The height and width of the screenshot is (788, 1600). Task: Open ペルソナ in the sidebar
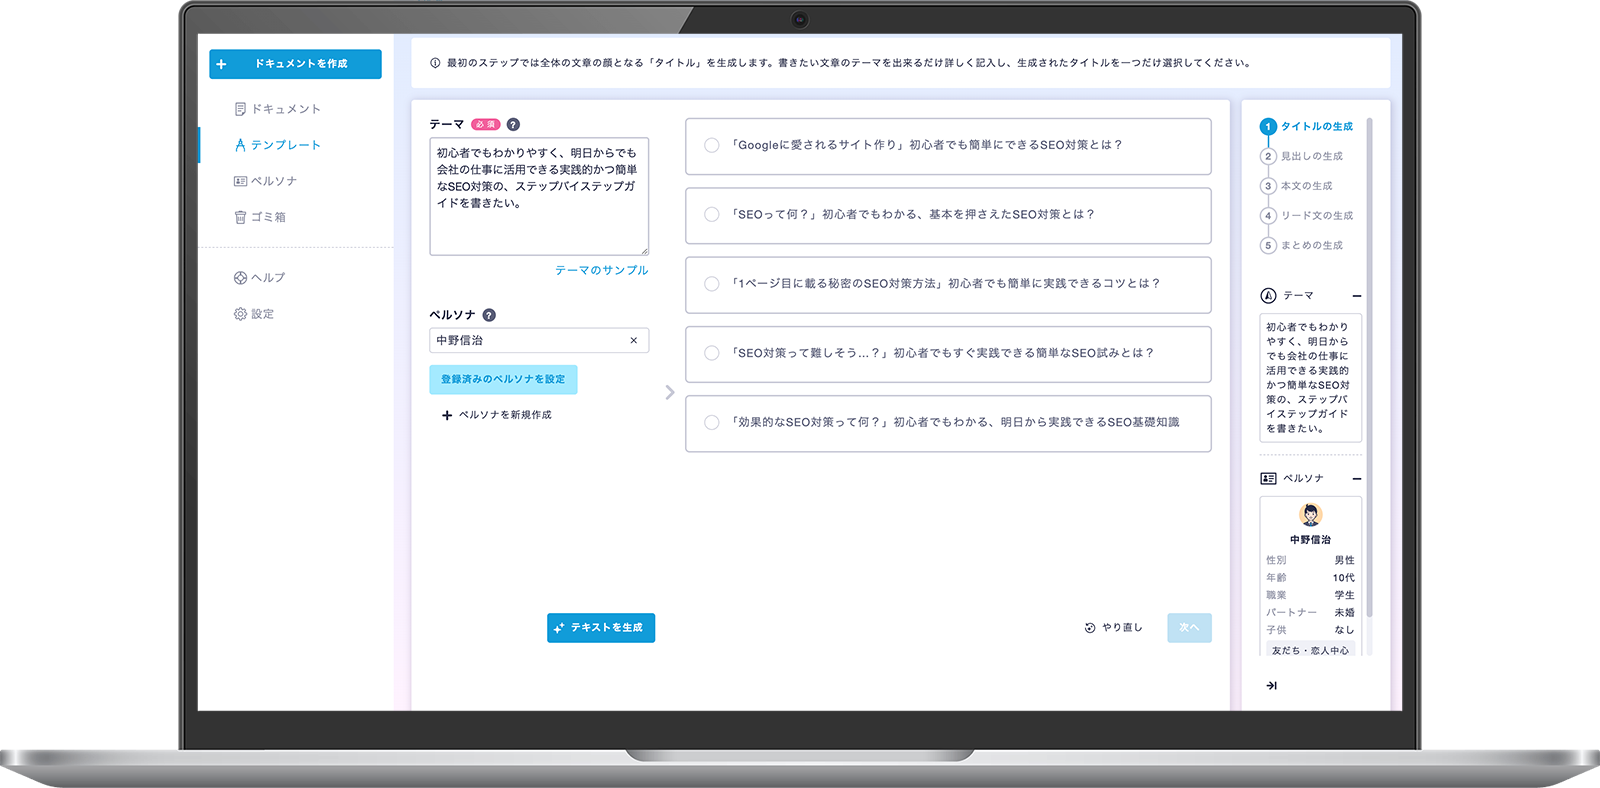pos(265,181)
